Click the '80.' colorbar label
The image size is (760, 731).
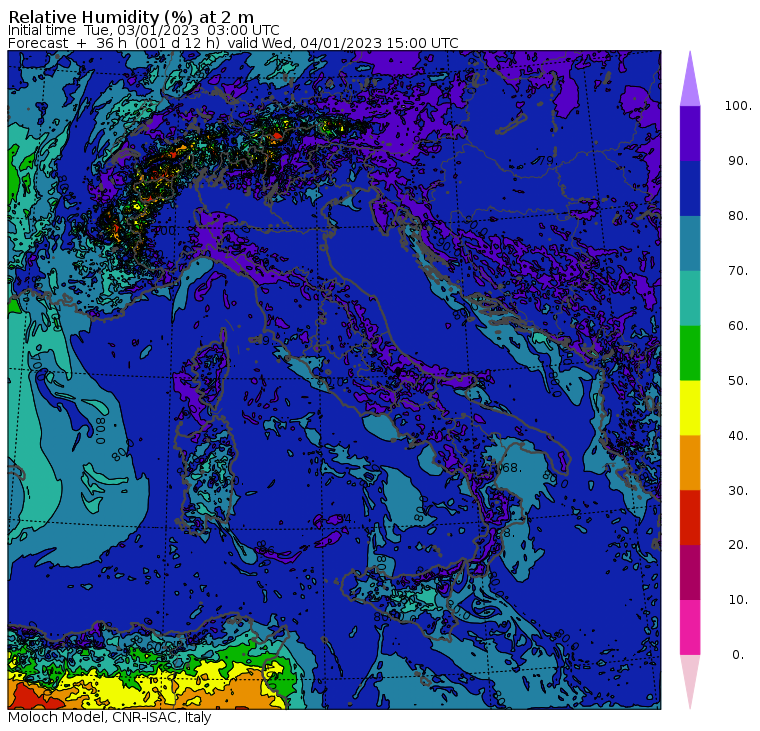pos(738,216)
